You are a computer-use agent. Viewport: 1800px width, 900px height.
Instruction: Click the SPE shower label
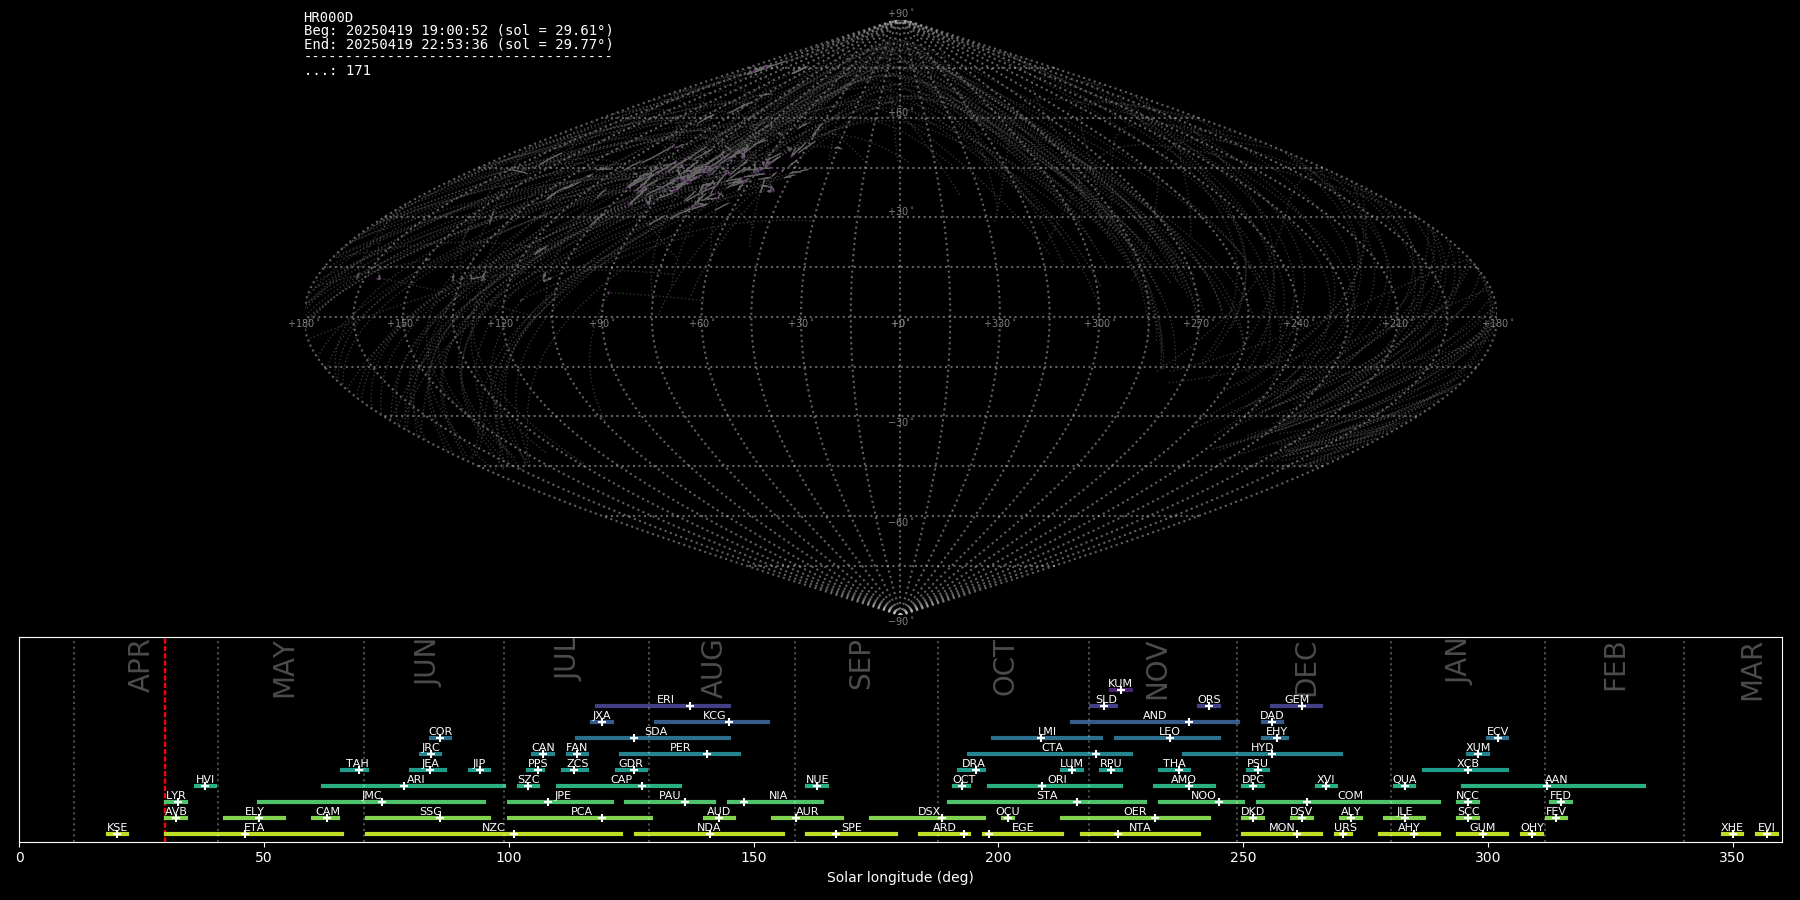[851, 828]
